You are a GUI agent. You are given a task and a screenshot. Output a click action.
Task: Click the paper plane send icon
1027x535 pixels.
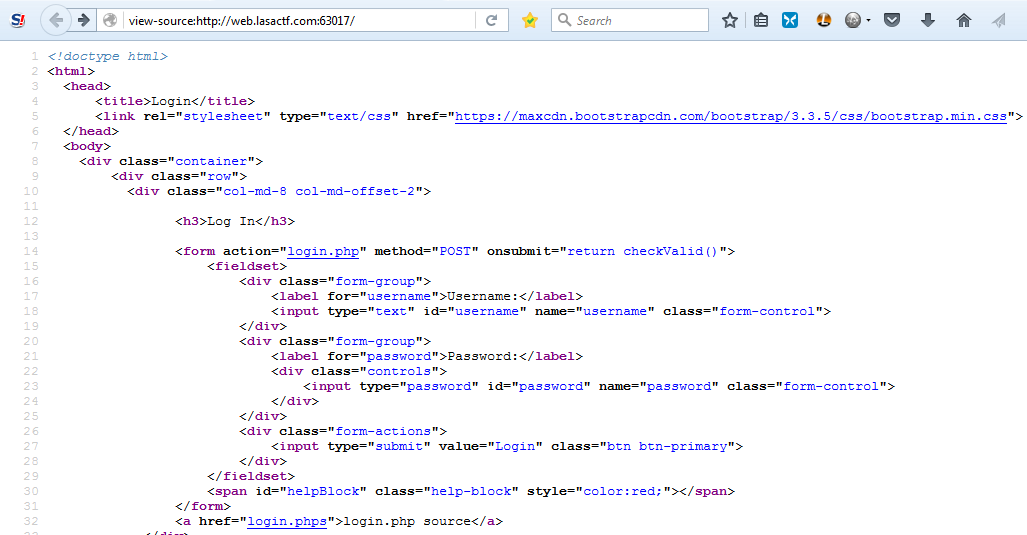(998, 20)
